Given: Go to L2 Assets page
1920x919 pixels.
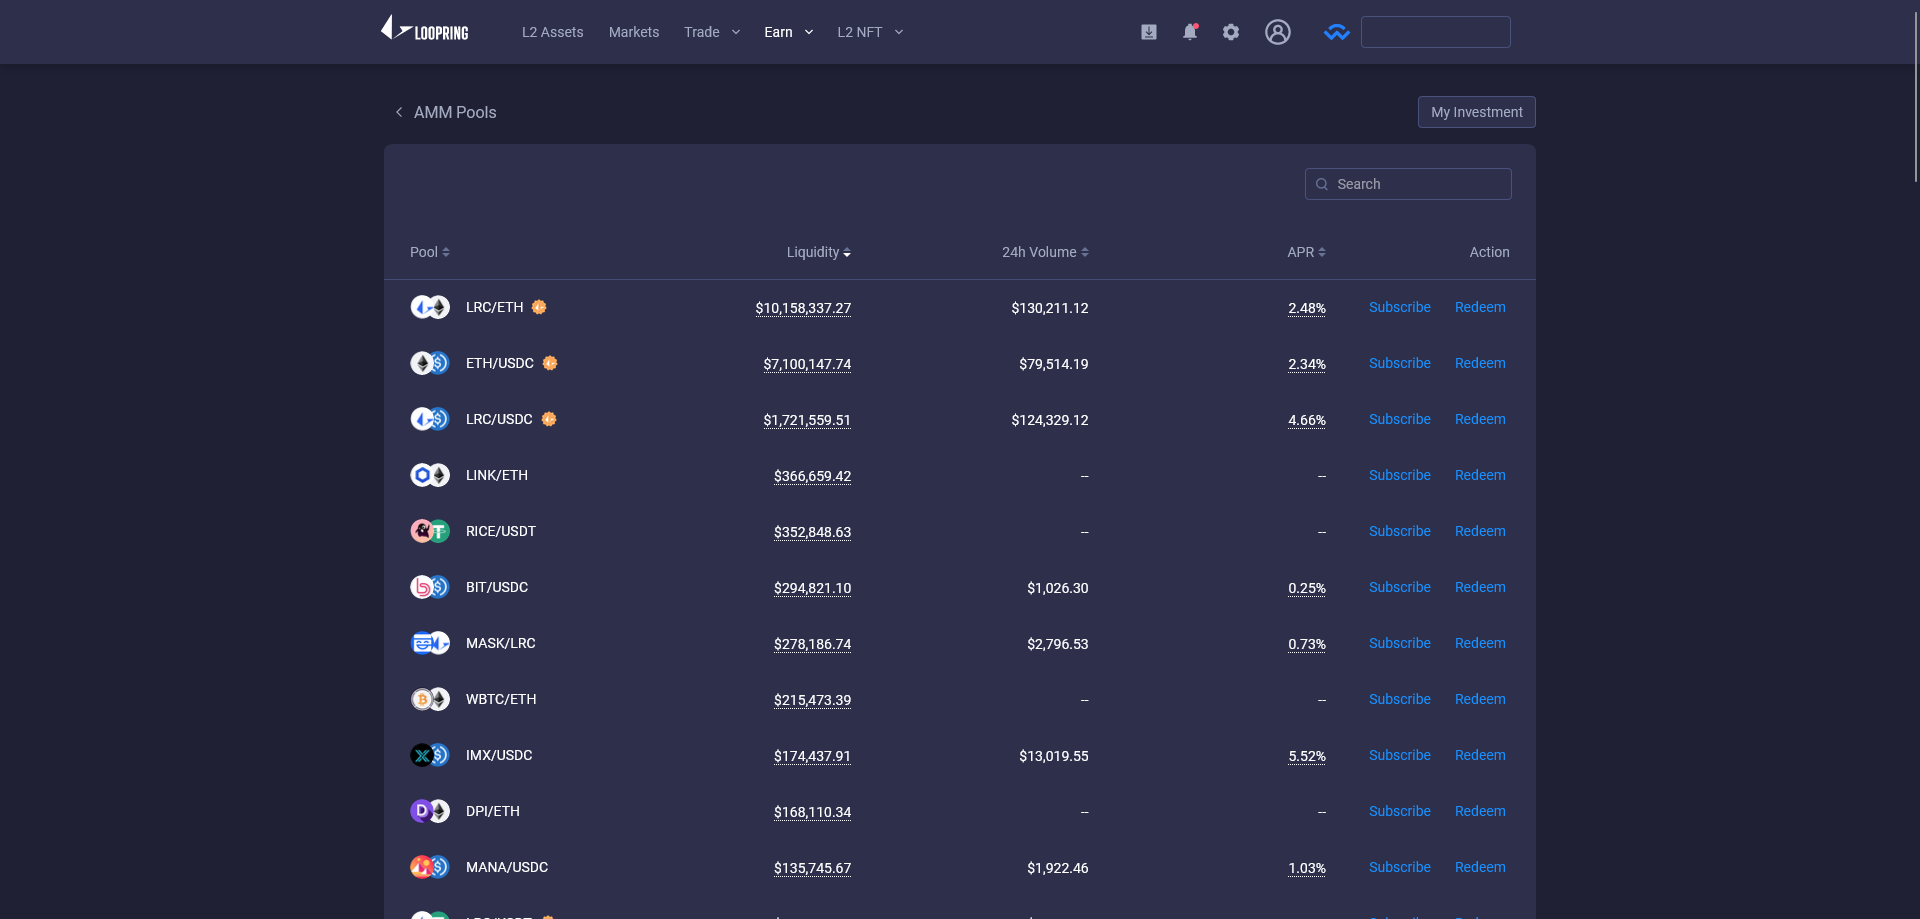Looking at the screenshot, I should [552, 32].
